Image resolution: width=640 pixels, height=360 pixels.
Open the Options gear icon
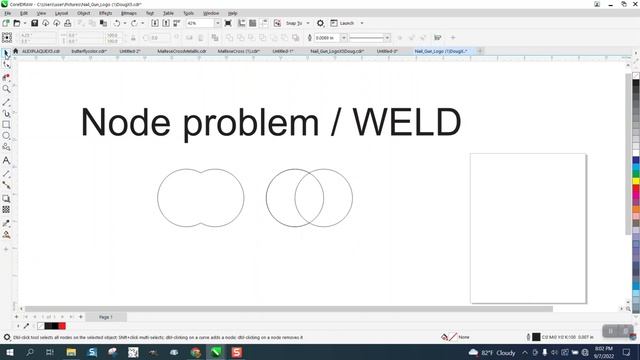tap(320, 23)
